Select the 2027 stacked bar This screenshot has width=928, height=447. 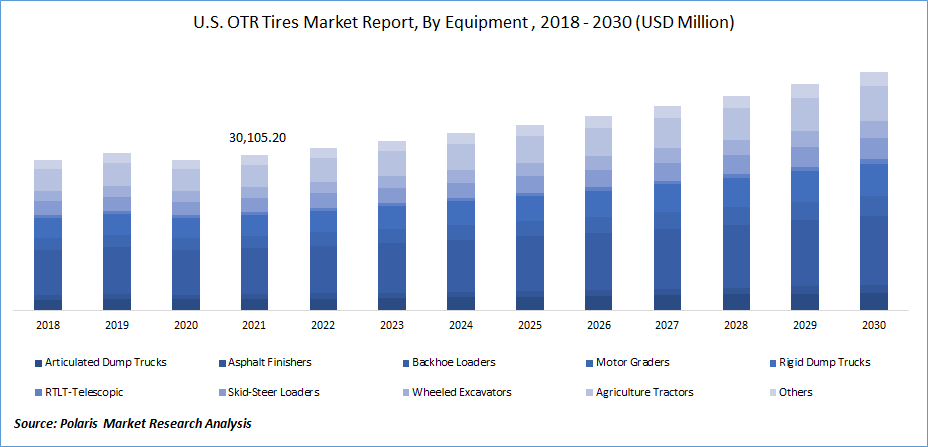pyautogui.click(x=667, y=208)
